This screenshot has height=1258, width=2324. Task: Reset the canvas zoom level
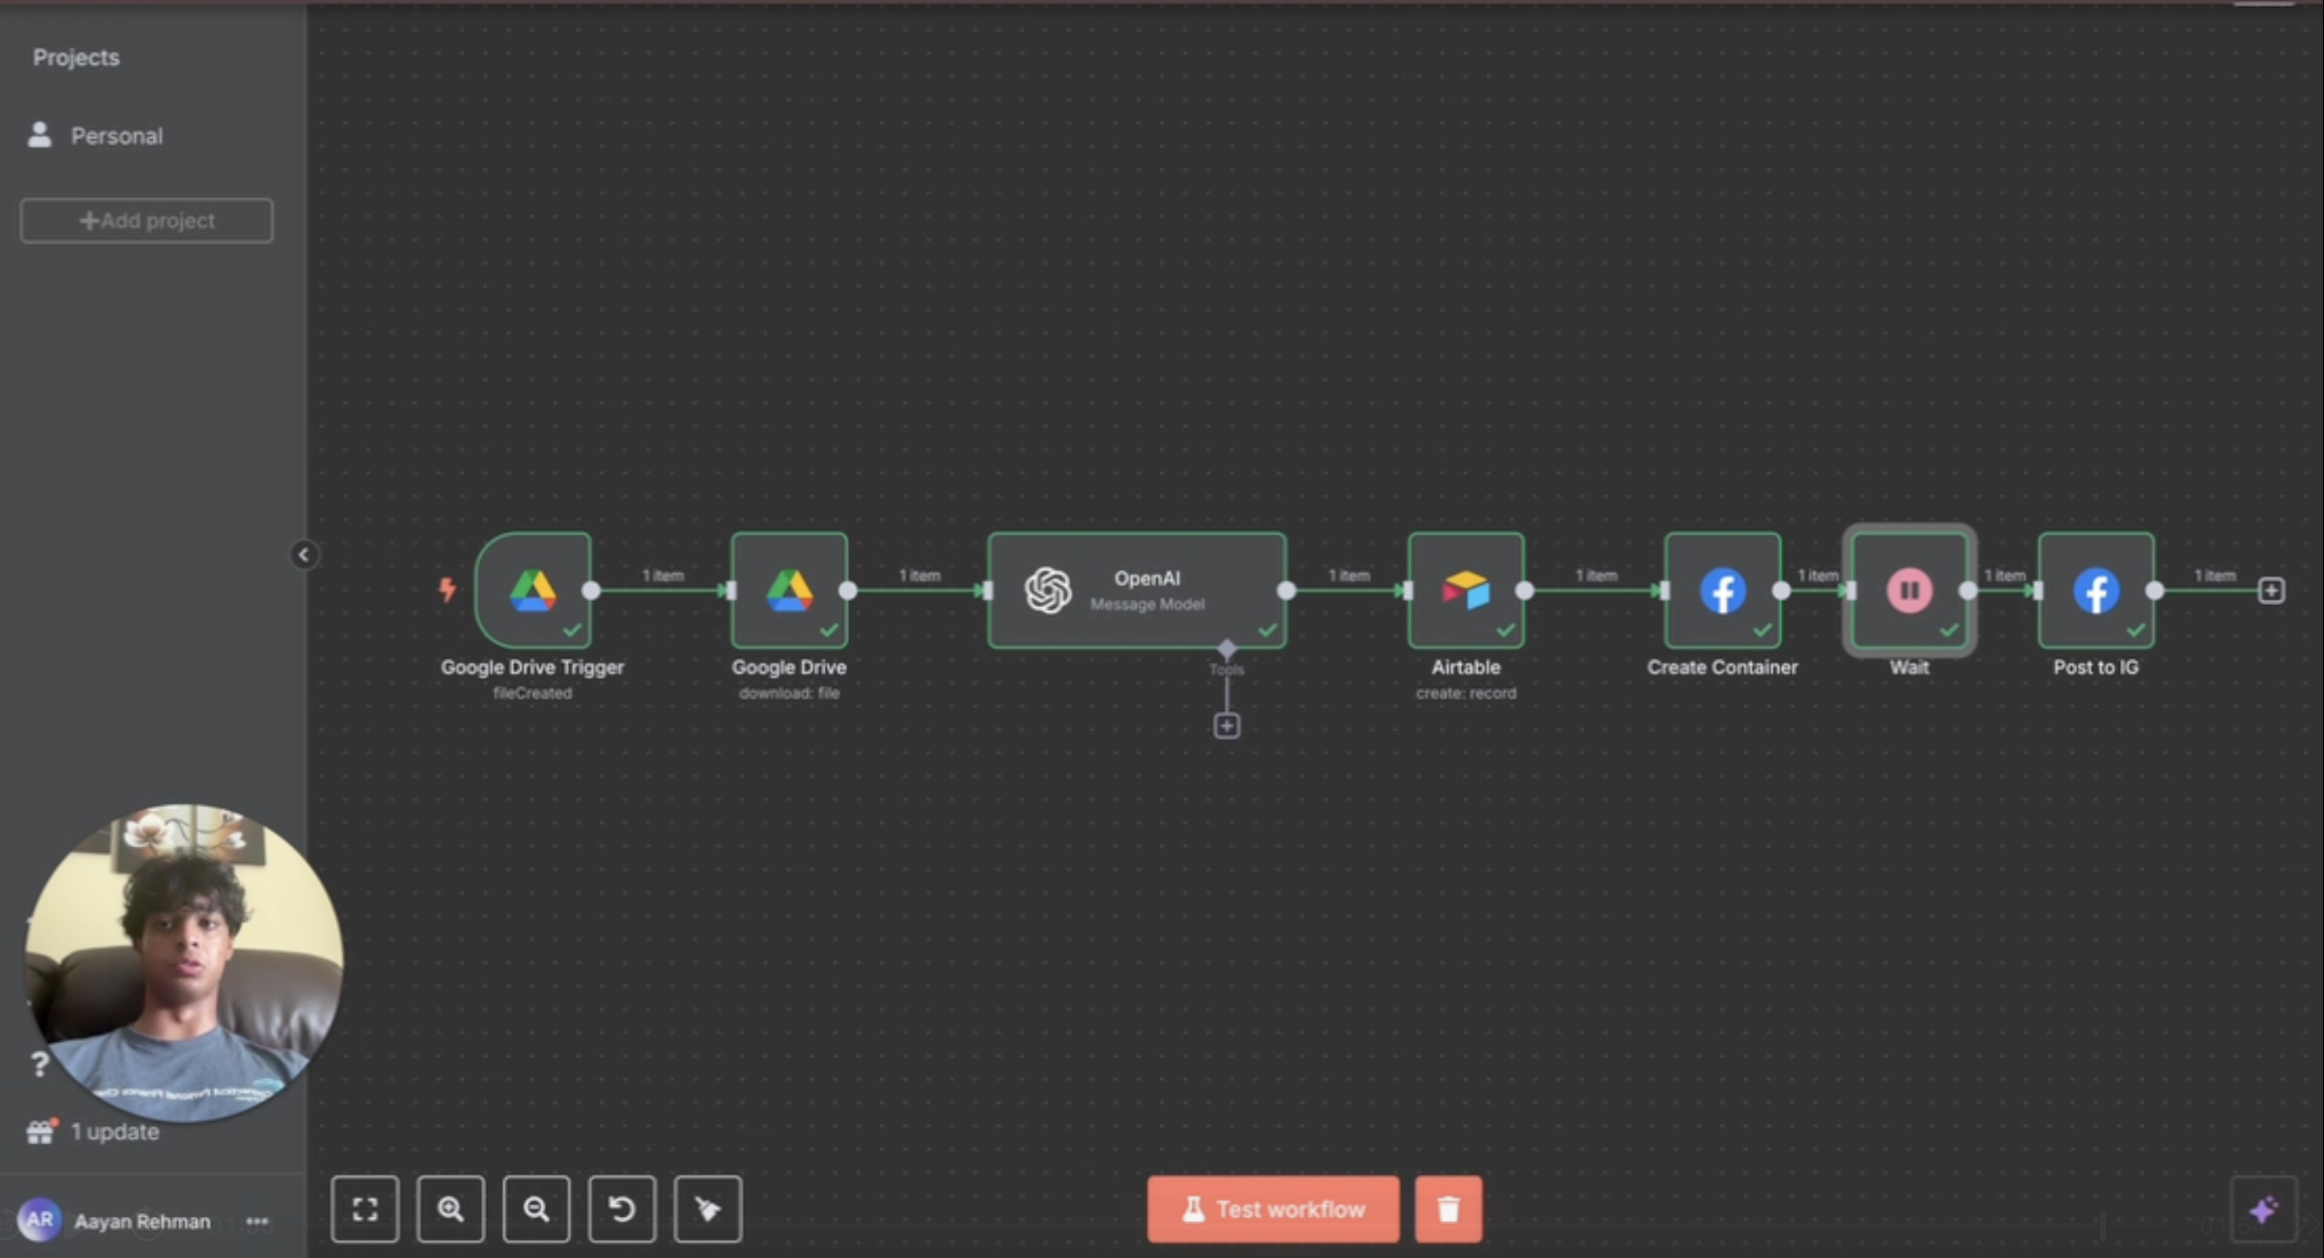(x=622, y=1209)
